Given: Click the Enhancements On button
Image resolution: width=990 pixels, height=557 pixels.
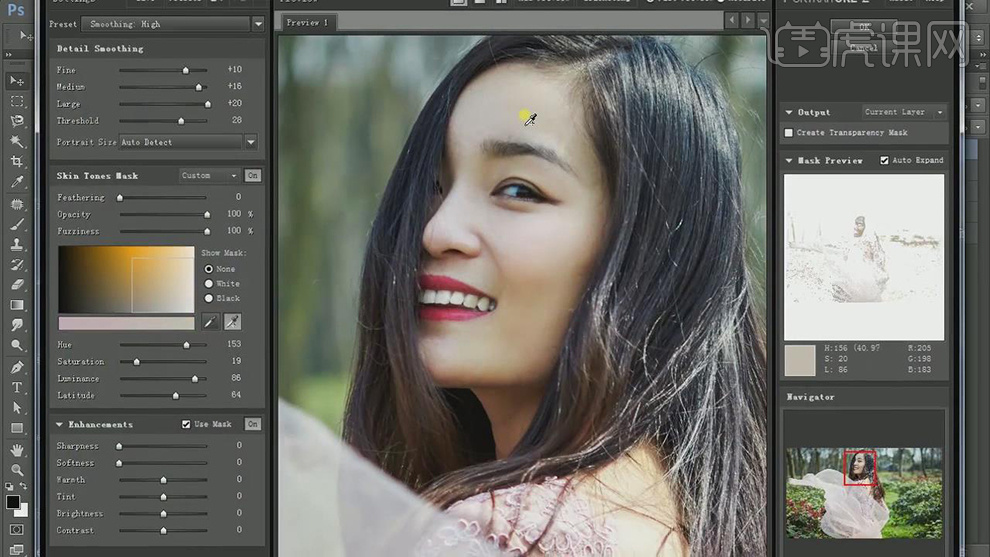Looking at the screenshot, I should point(253,424).
